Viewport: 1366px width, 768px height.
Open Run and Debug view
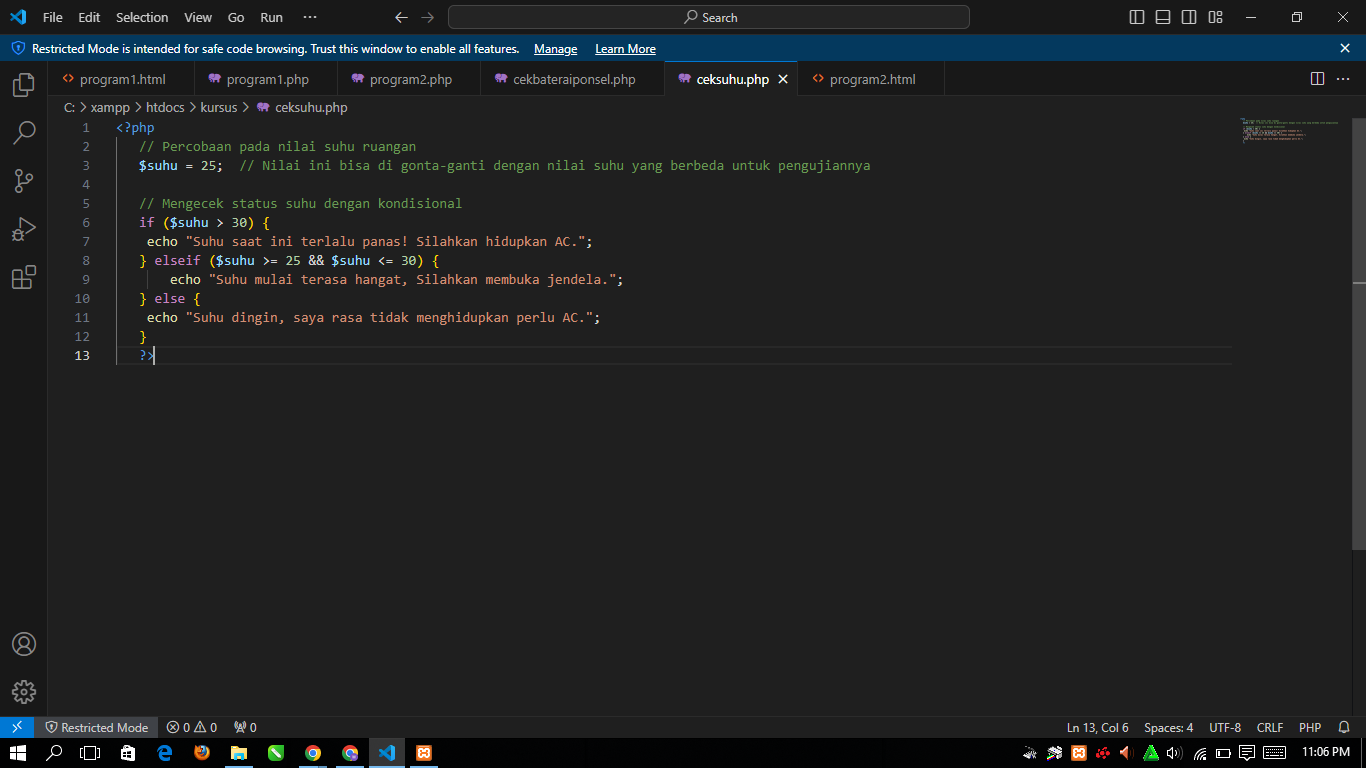24,229
